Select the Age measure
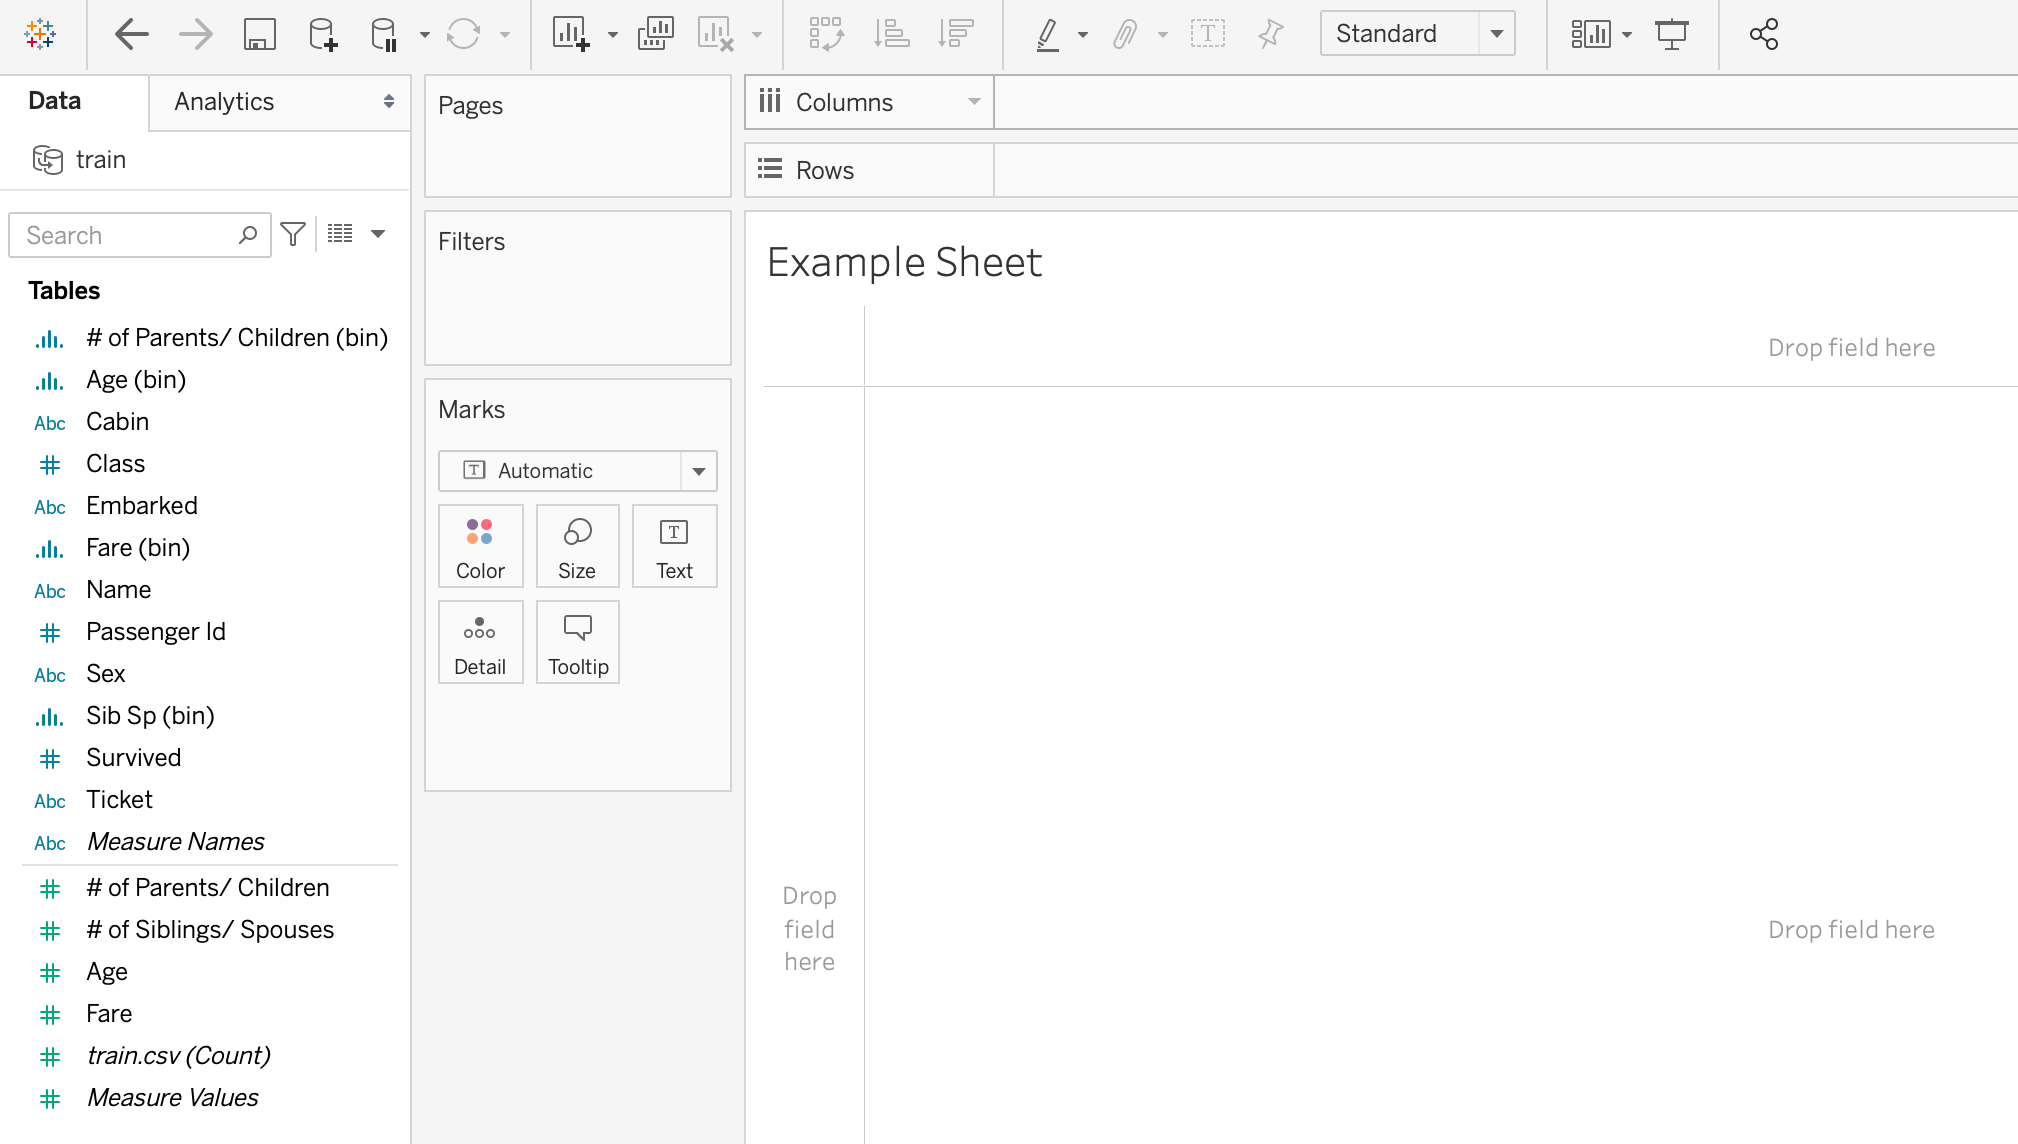 click(x=107, y=972)
